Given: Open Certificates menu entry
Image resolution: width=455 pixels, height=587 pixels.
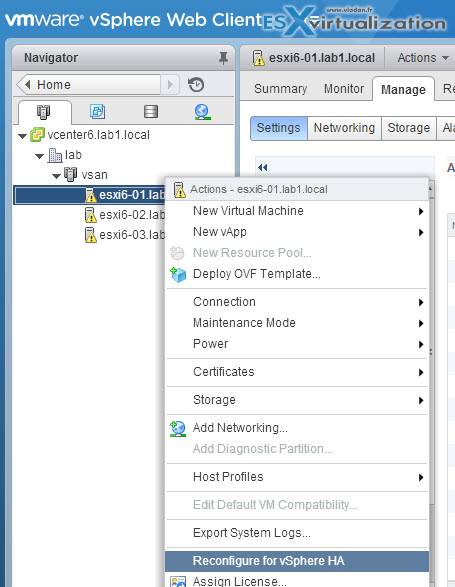Looking at the screenshot, I should 297,372.
